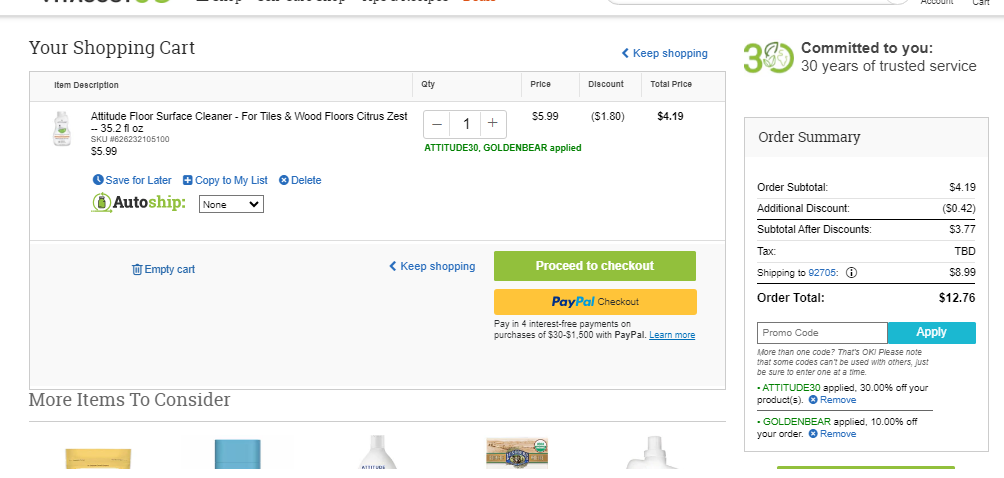Open the Attitude Floor Surface Cleaner title
Viewport: 1004px width, 478px height.
[x=249, y=122]
